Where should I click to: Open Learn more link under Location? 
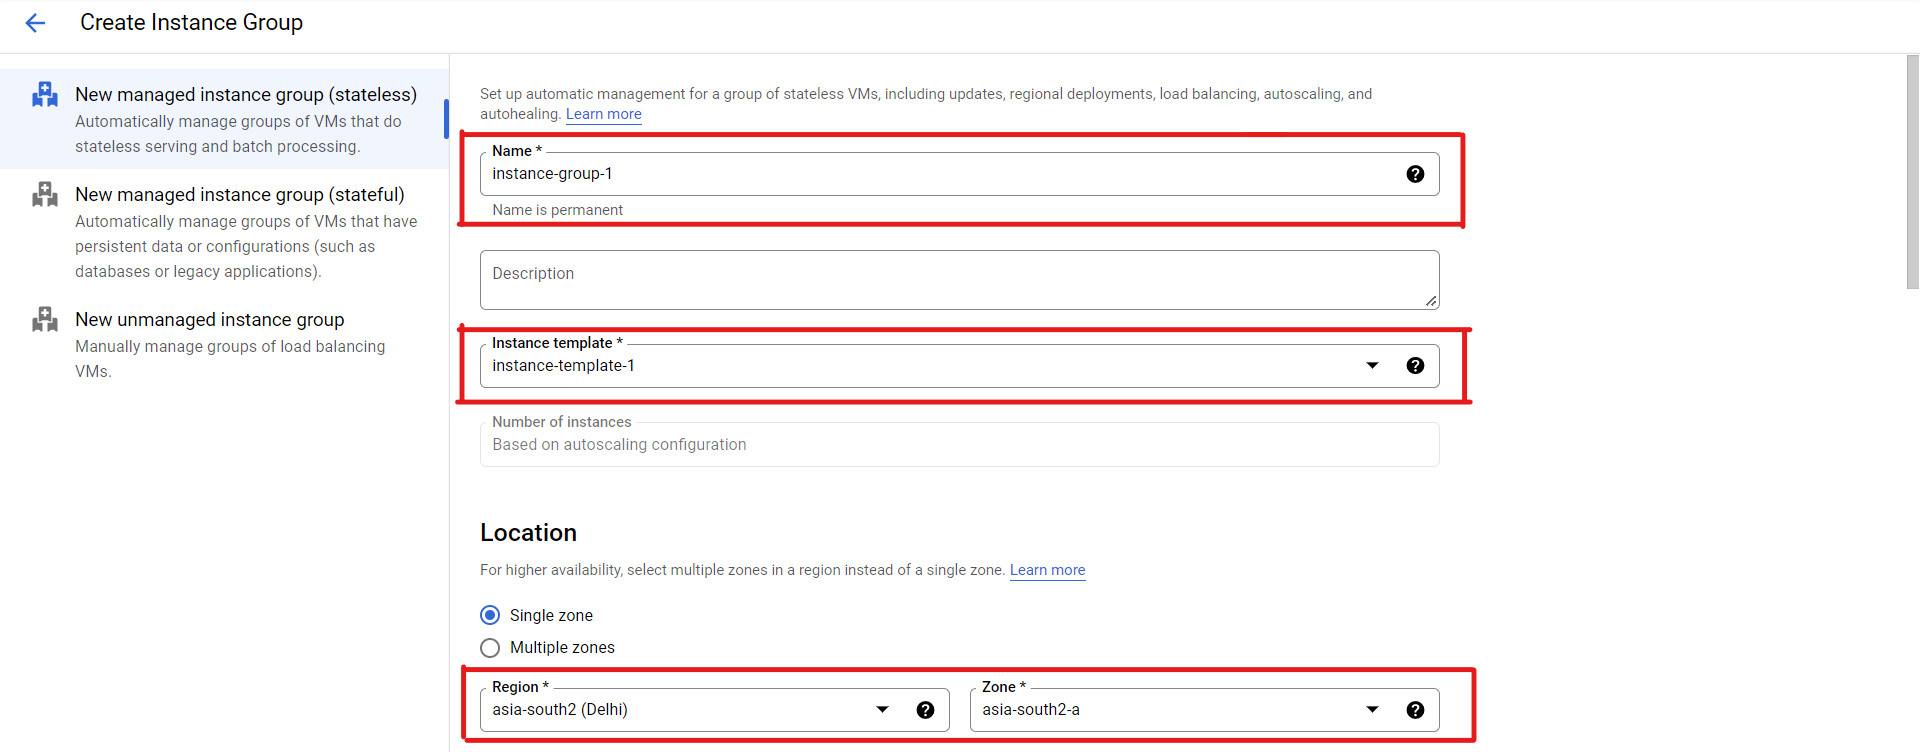click(x=1047, y=570)
